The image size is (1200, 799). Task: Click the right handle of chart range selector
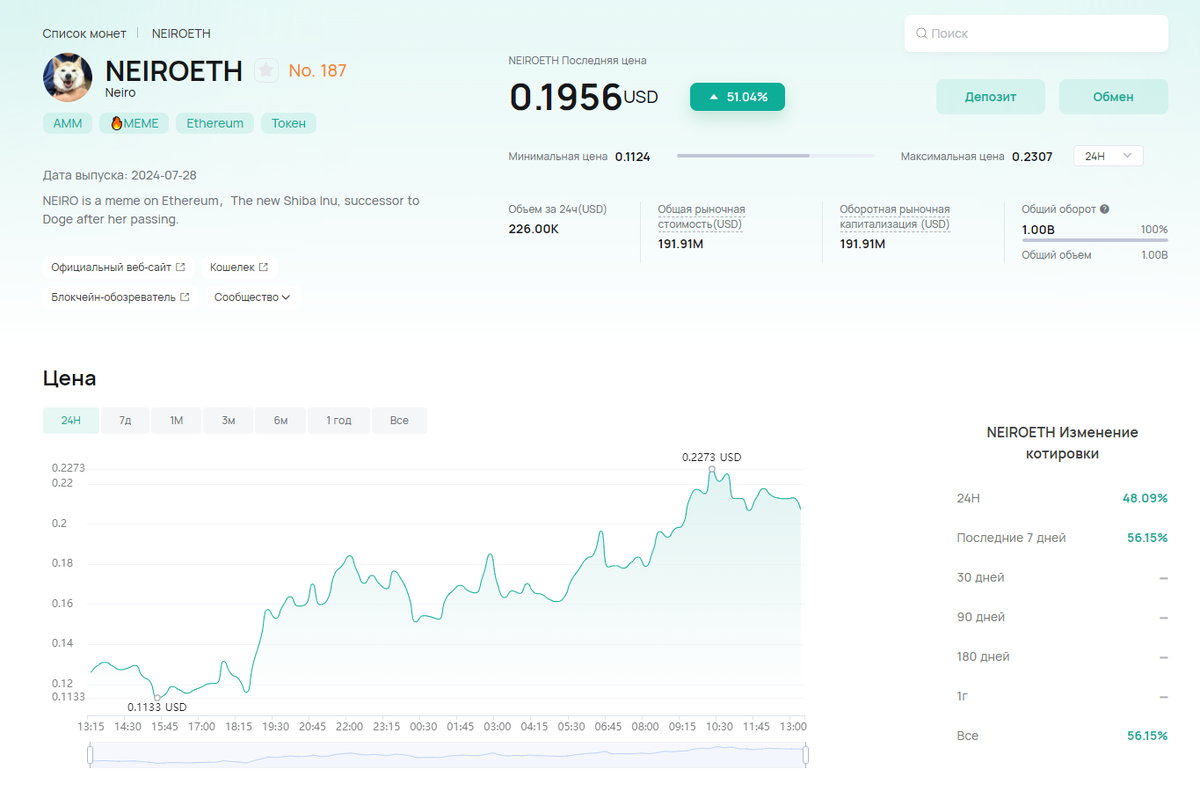click(x=806, y=756)
